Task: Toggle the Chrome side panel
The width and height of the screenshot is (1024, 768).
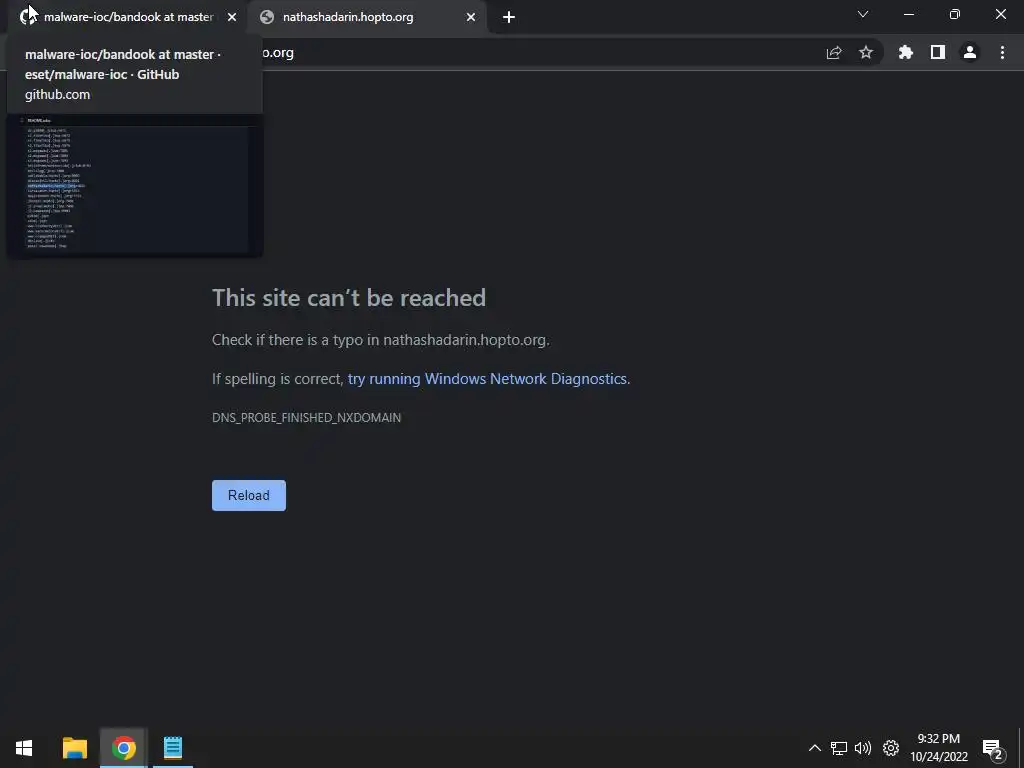Action: pos(938,53)
